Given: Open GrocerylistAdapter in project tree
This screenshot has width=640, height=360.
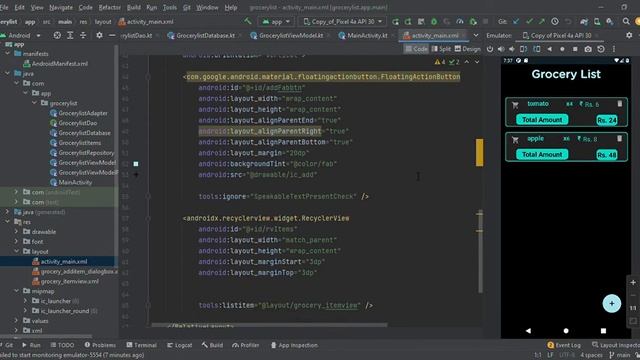Looking at the screenshot, I should pyautogui.click(x=79, y=113).
